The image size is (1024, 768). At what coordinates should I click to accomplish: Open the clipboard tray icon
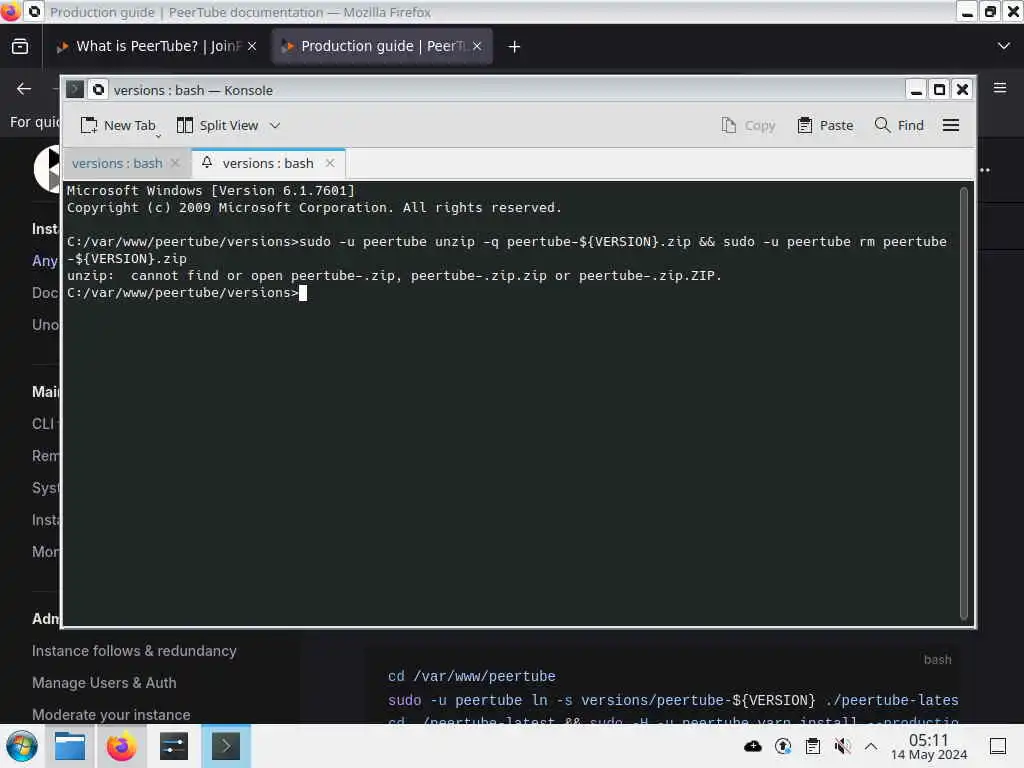pos(812,746)
